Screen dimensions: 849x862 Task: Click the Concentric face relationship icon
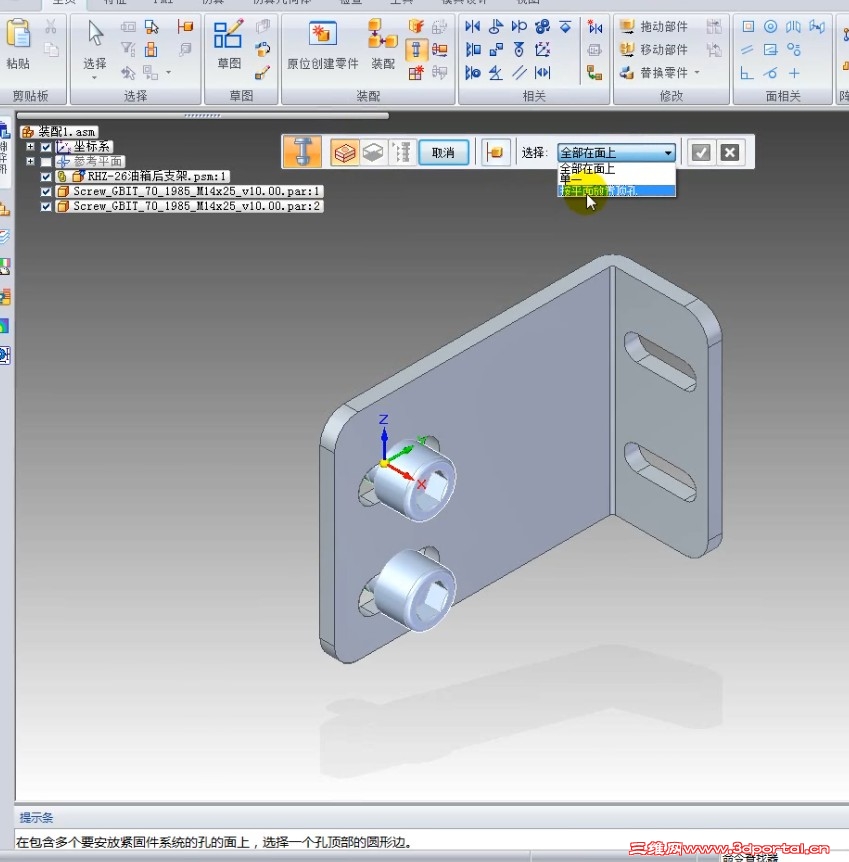click(x=771, y=26)
